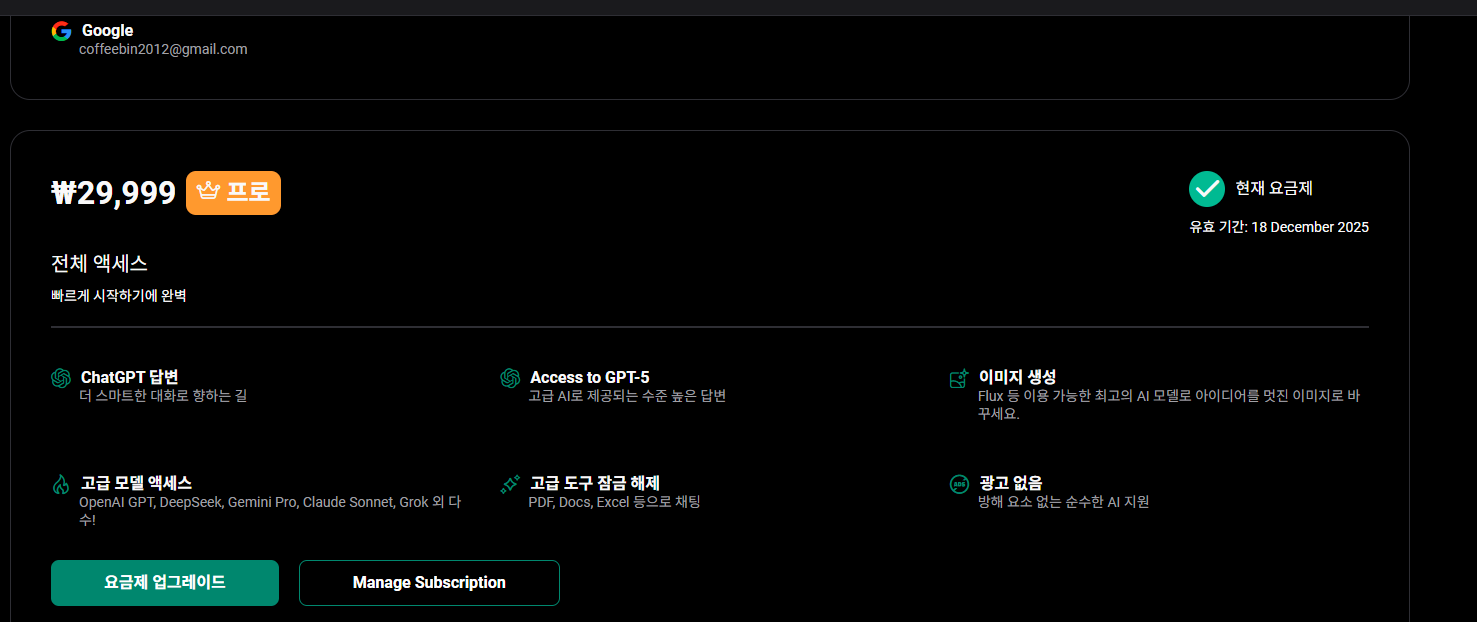Image resolution: width=1477 pixels, height=622 pixels.
Task: Click the sparkle icon beside 고급 도구 잠금 해제
Action: 510,484
